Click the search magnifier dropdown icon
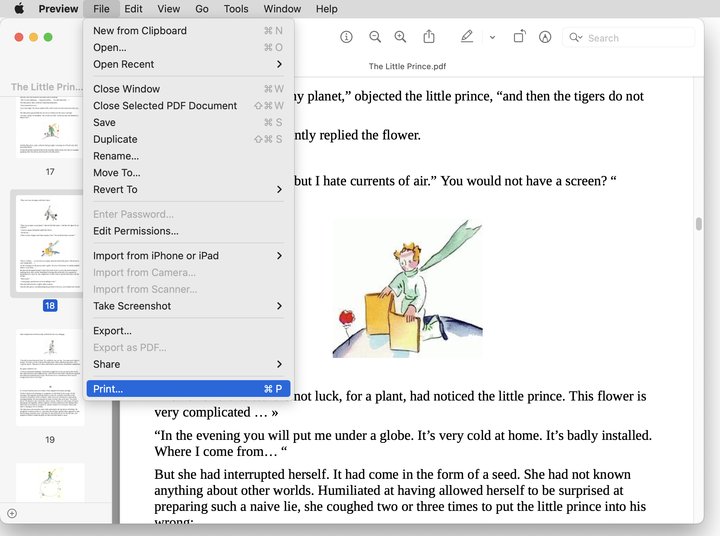This screenshot has height=536, width=720. pos(576,37)
